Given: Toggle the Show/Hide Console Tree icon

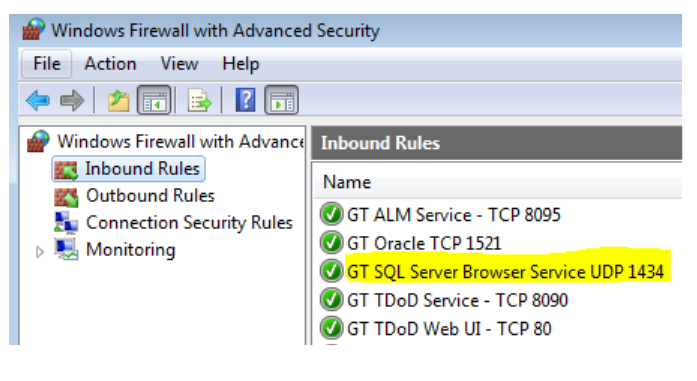Looking at the screenshot, I should [x=154, y=100].
